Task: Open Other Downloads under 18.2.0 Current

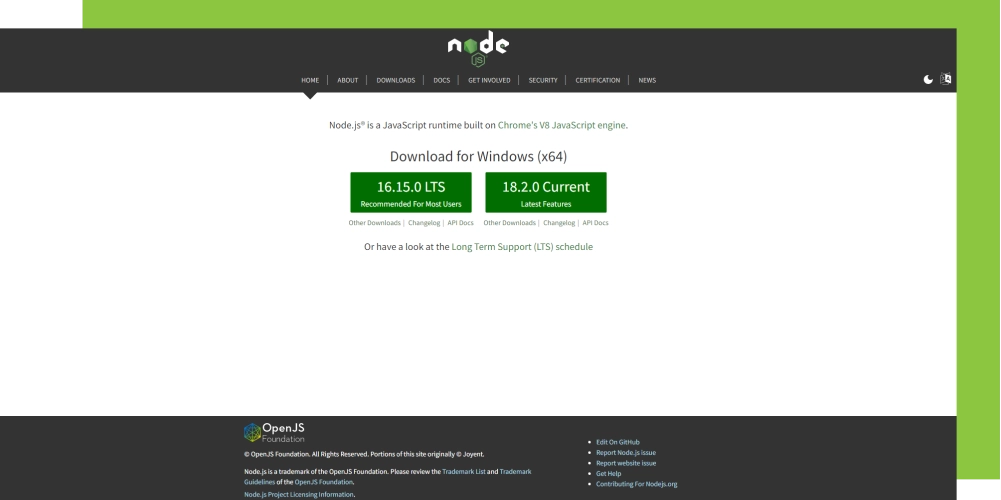Action: pos(509,223)
